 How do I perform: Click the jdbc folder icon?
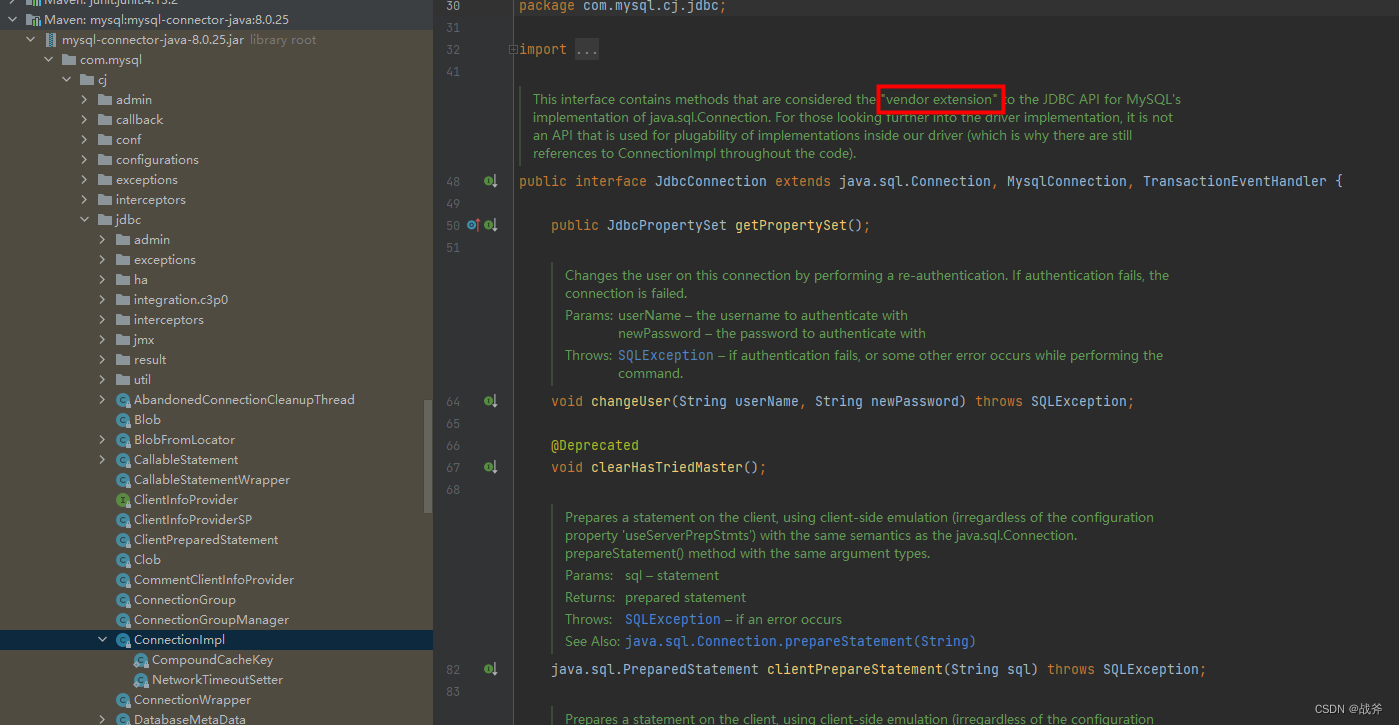pos(106,220)
